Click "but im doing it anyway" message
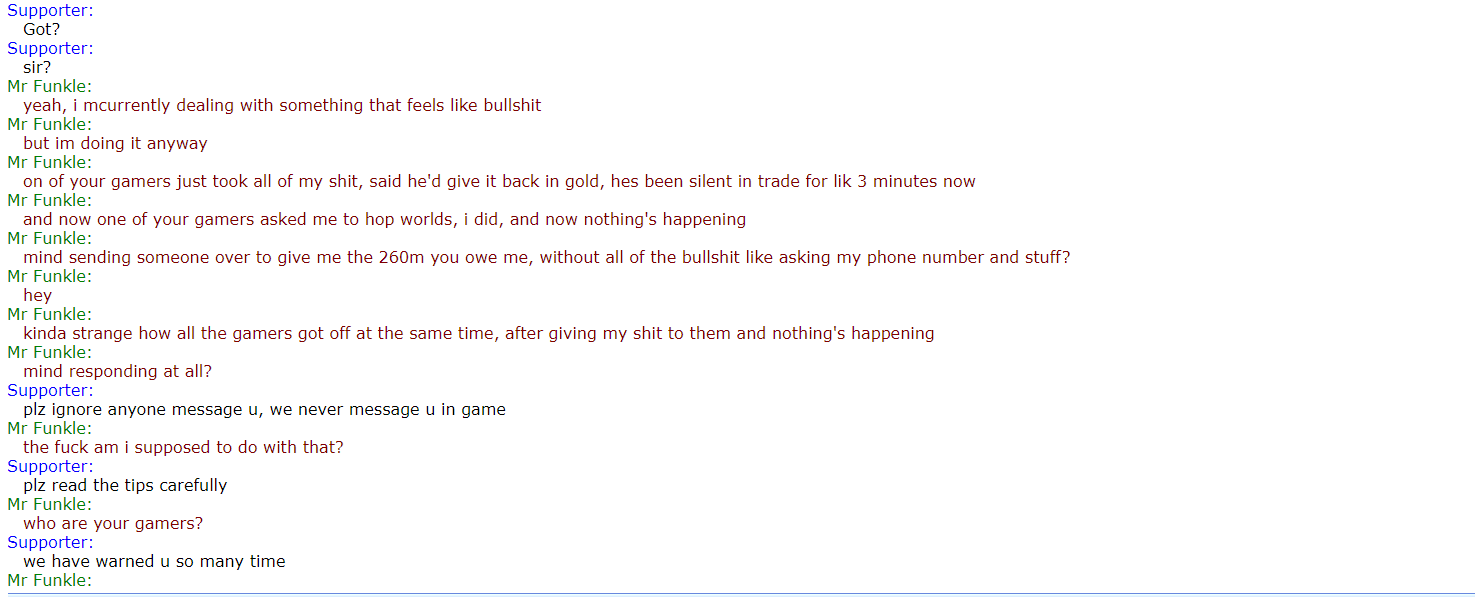This screenshot has width=1475, height=597. coord(115,143)
